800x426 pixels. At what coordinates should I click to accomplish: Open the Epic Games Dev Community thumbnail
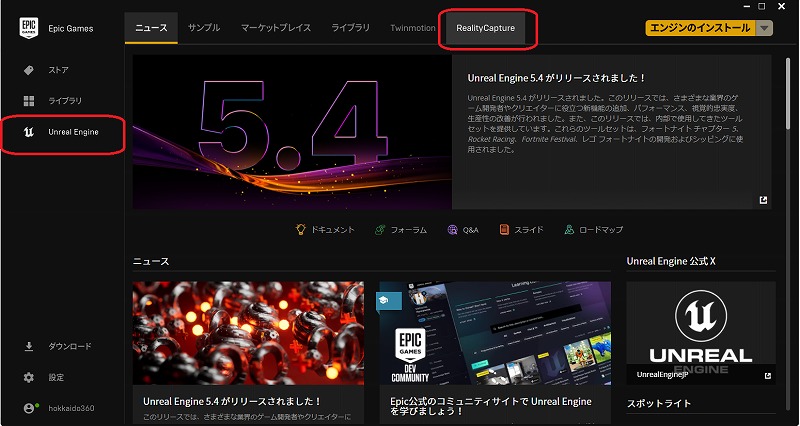[x=495, y=333]
